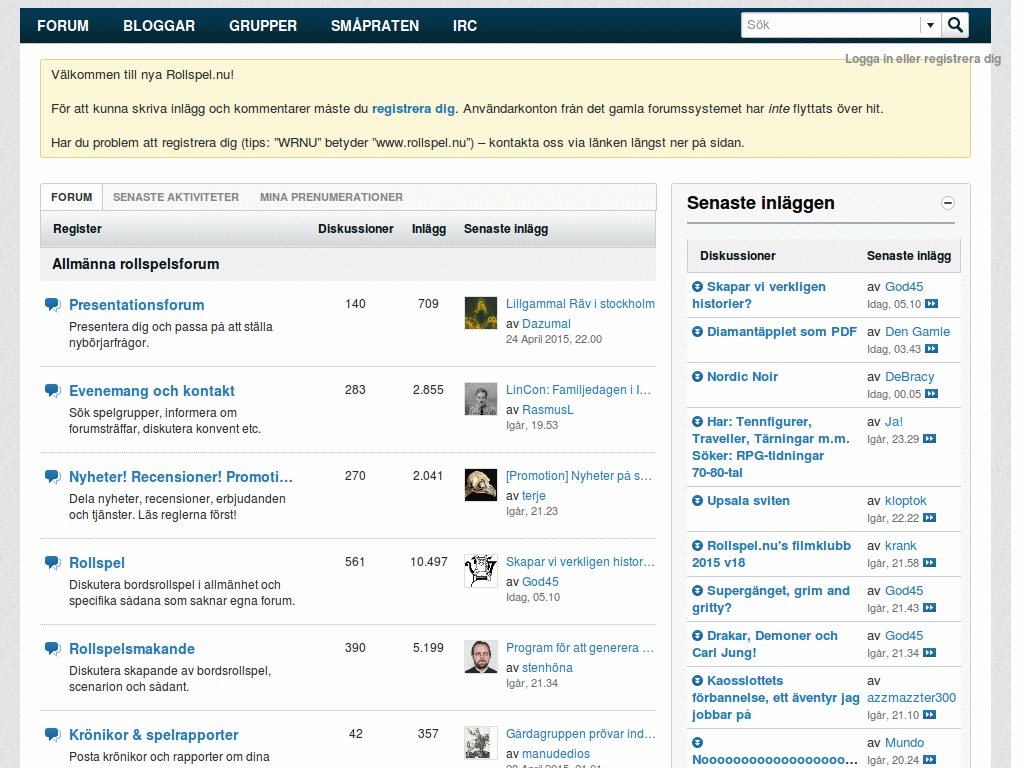This screenshot has width=1024, height=768.
Task: Click go-to-last-post icon for Diamantäpplet som PDF
Action: pos(931,349)
